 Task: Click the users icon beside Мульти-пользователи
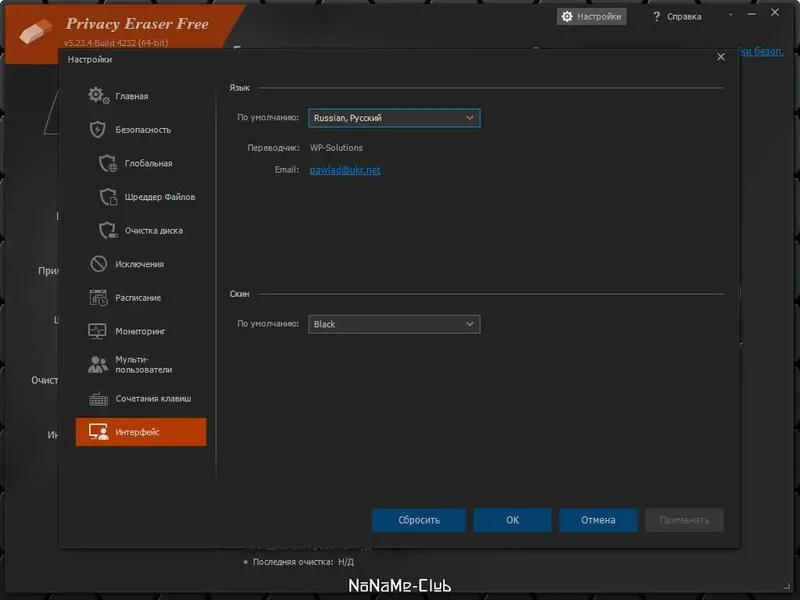[x=98, y=364]
